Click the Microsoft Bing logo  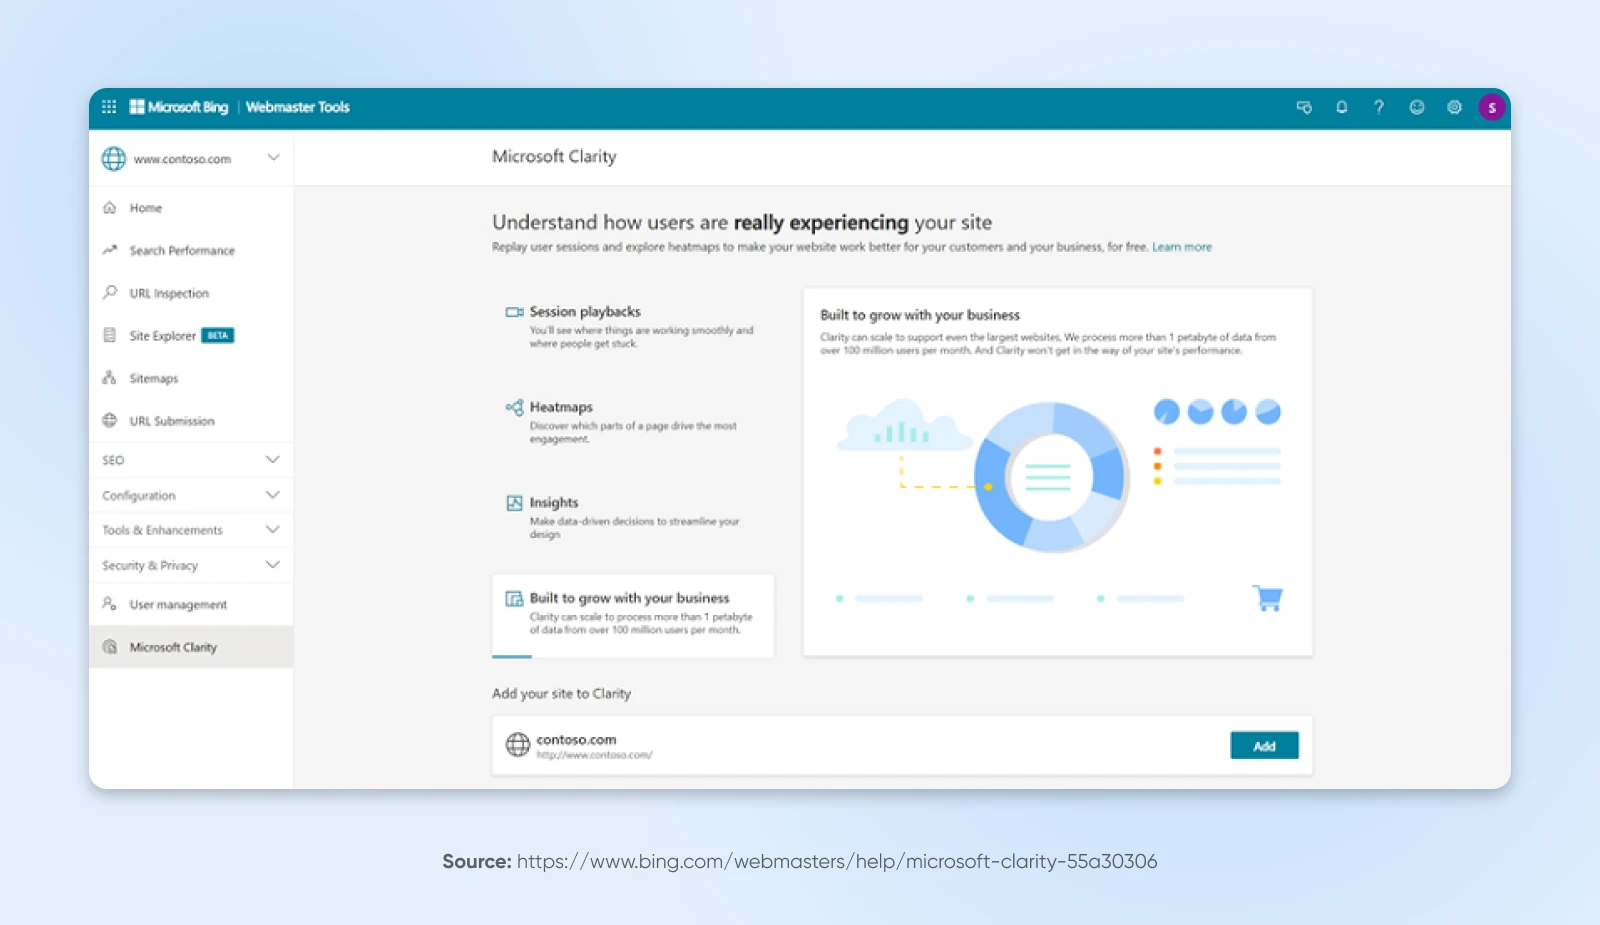179,107
